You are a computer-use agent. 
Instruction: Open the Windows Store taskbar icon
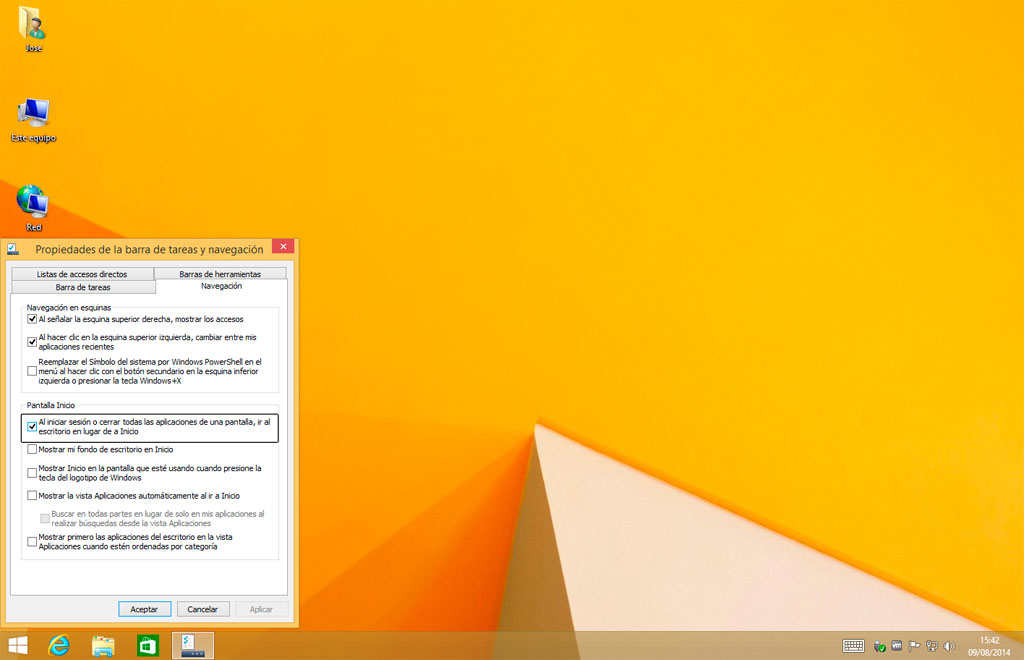coord(147,645)
